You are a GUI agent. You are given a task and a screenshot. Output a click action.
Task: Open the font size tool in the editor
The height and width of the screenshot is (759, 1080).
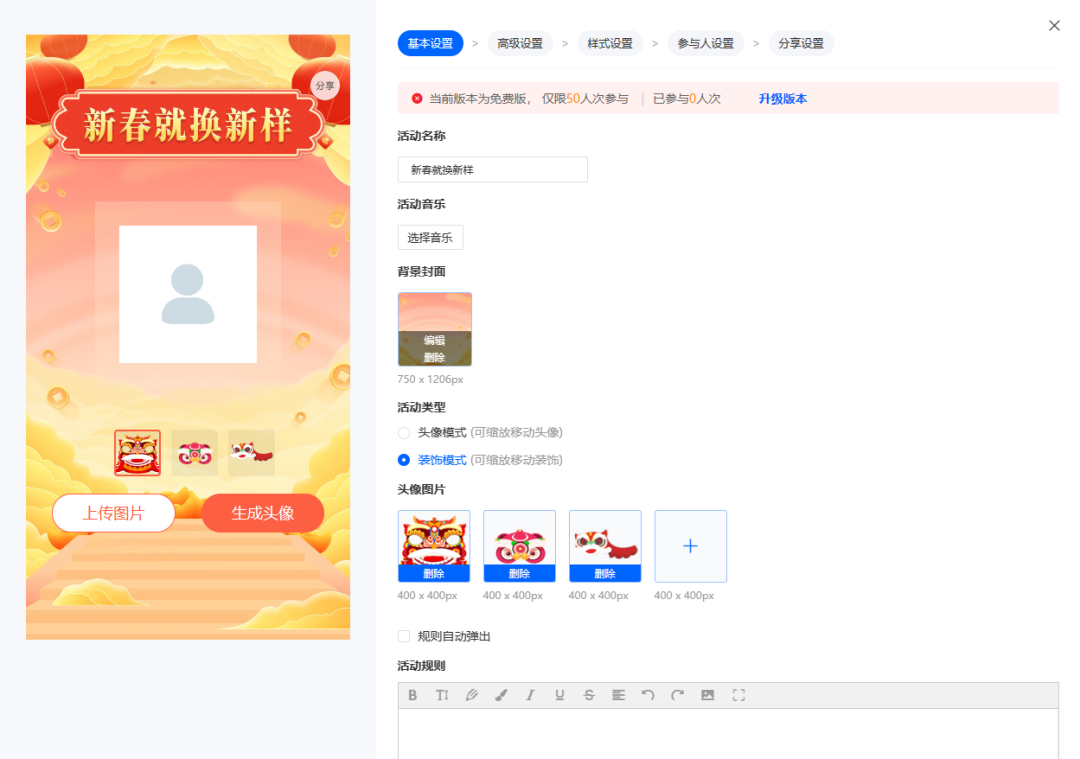pyautogui.click(x=442, y=695)
